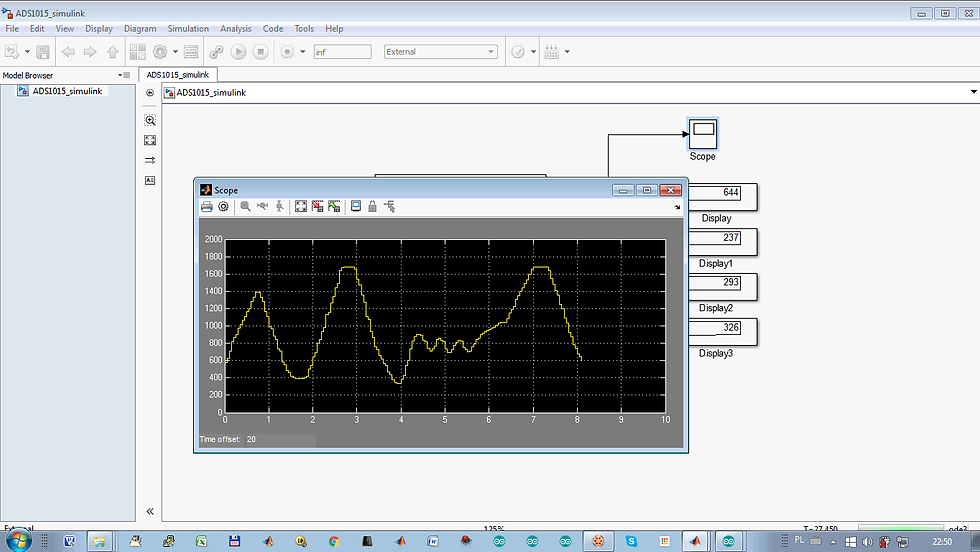Open the Edit menu
The width and height of the screenshot is (980, 552).
(37, 29)
